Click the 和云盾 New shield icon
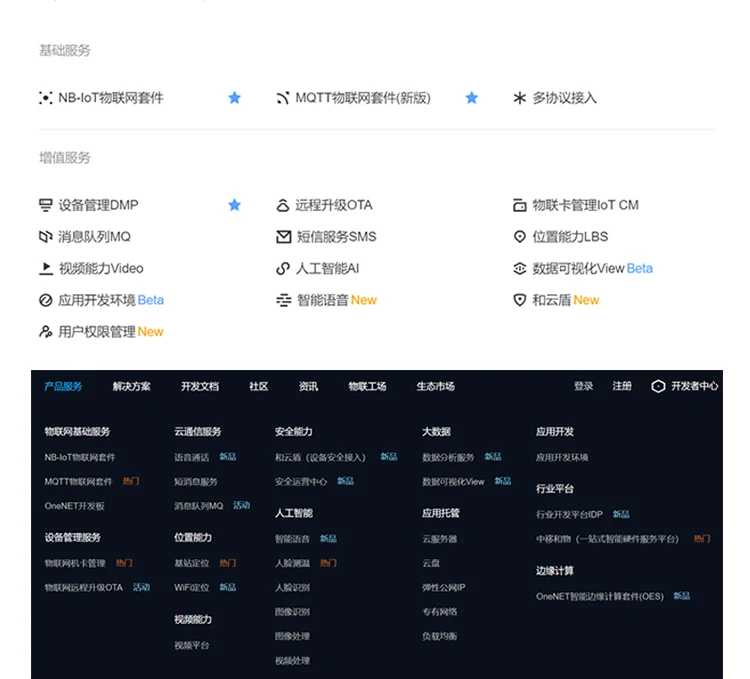The height and width of the screenshot is (679, 750). (x=519, y=300)
